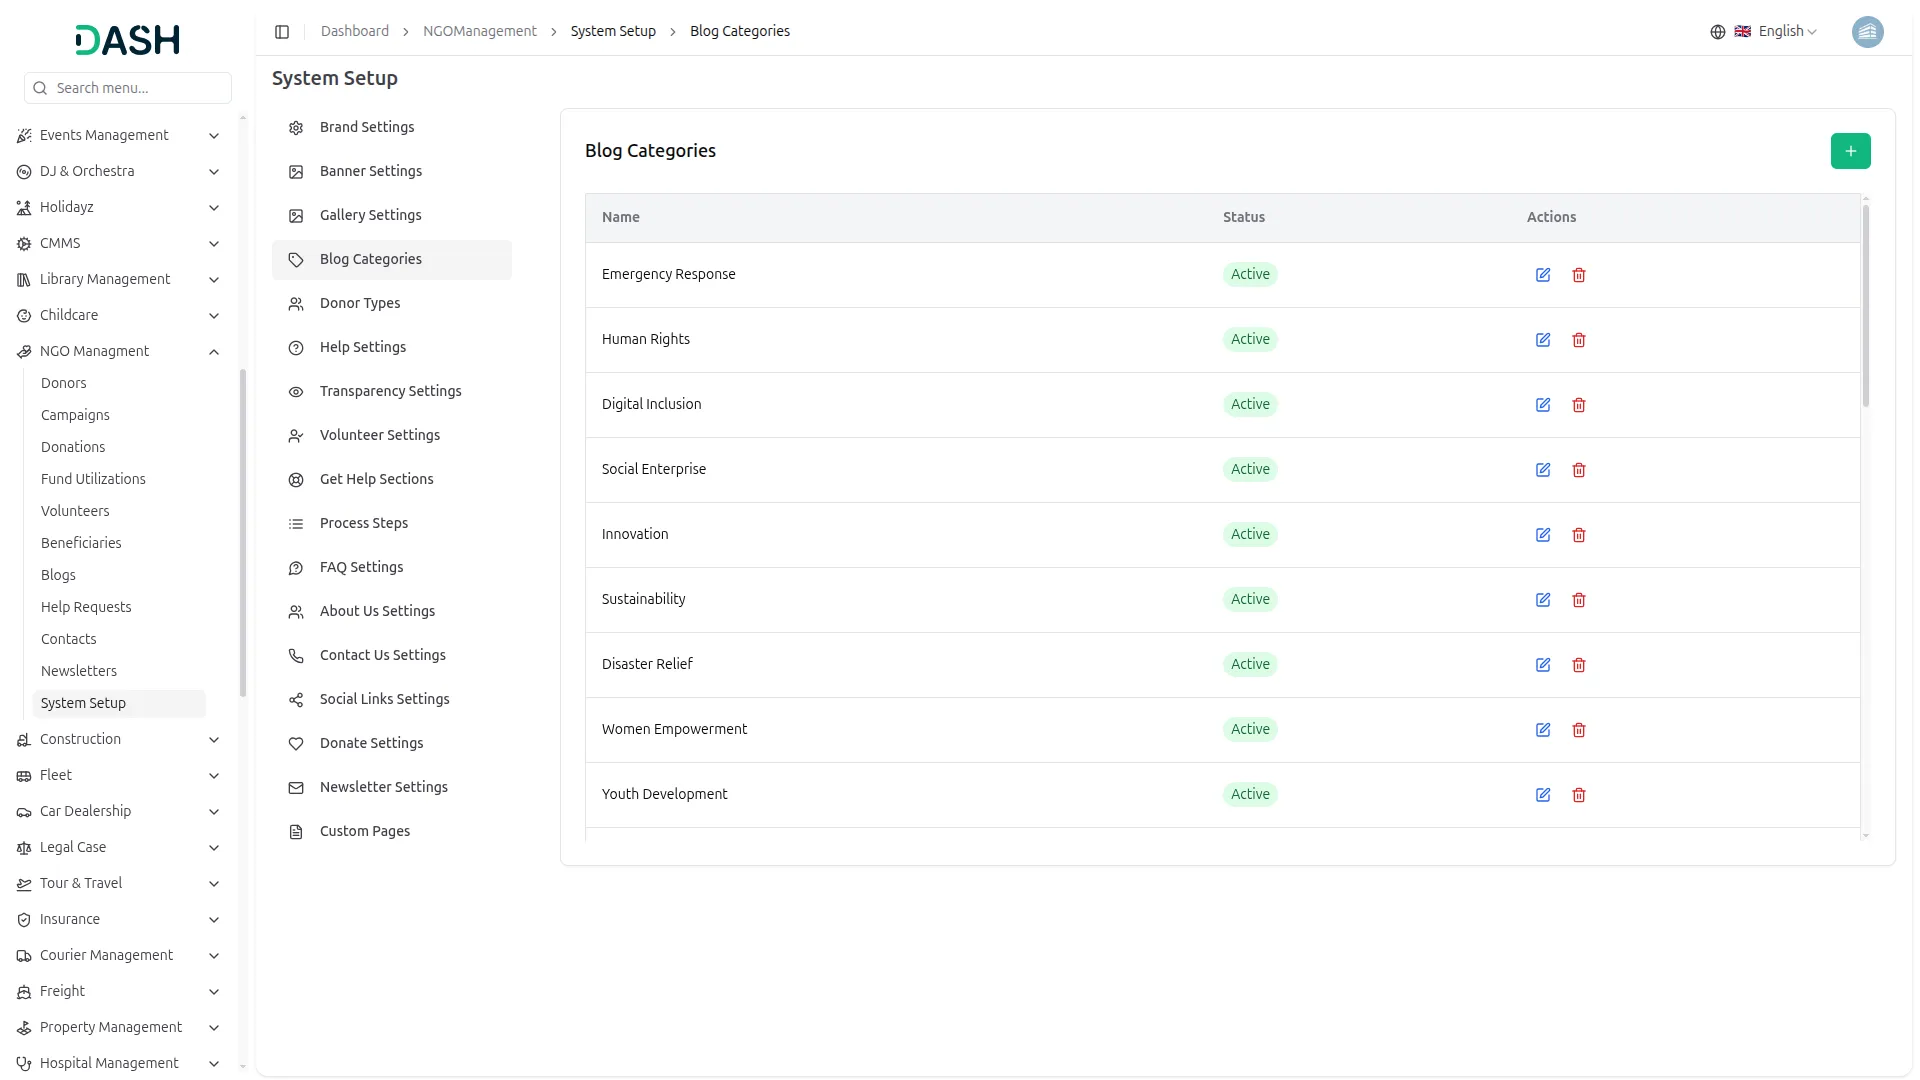Delete the Disaster Relief category
The width and height of the screenshot is (1920, 1080).
(1579, 665)
